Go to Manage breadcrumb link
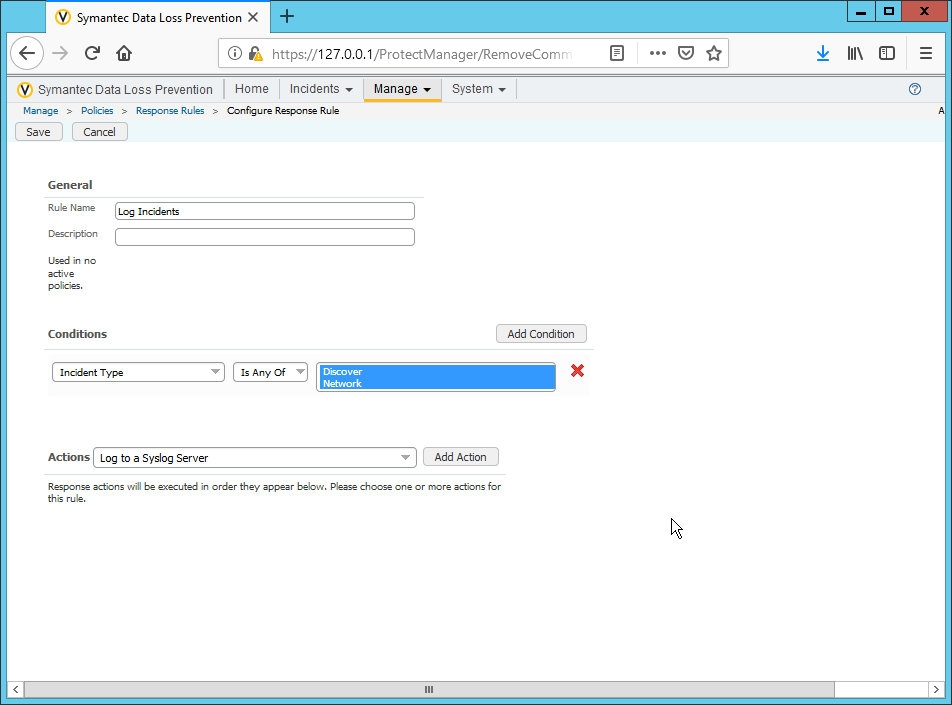952x705 pixels. [41, 111]
